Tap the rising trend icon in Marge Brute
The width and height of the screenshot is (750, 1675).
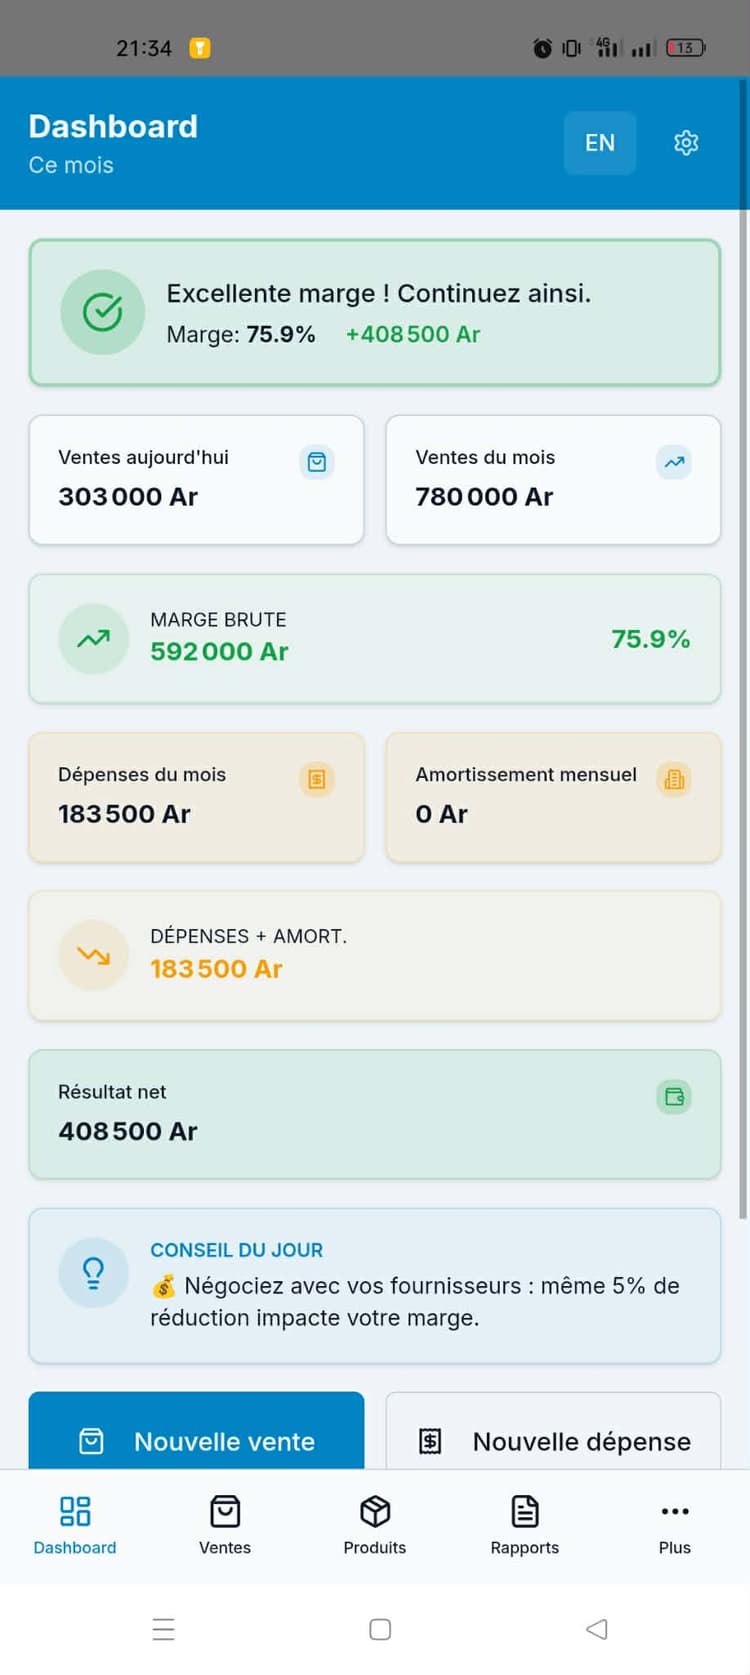point(94,638)
